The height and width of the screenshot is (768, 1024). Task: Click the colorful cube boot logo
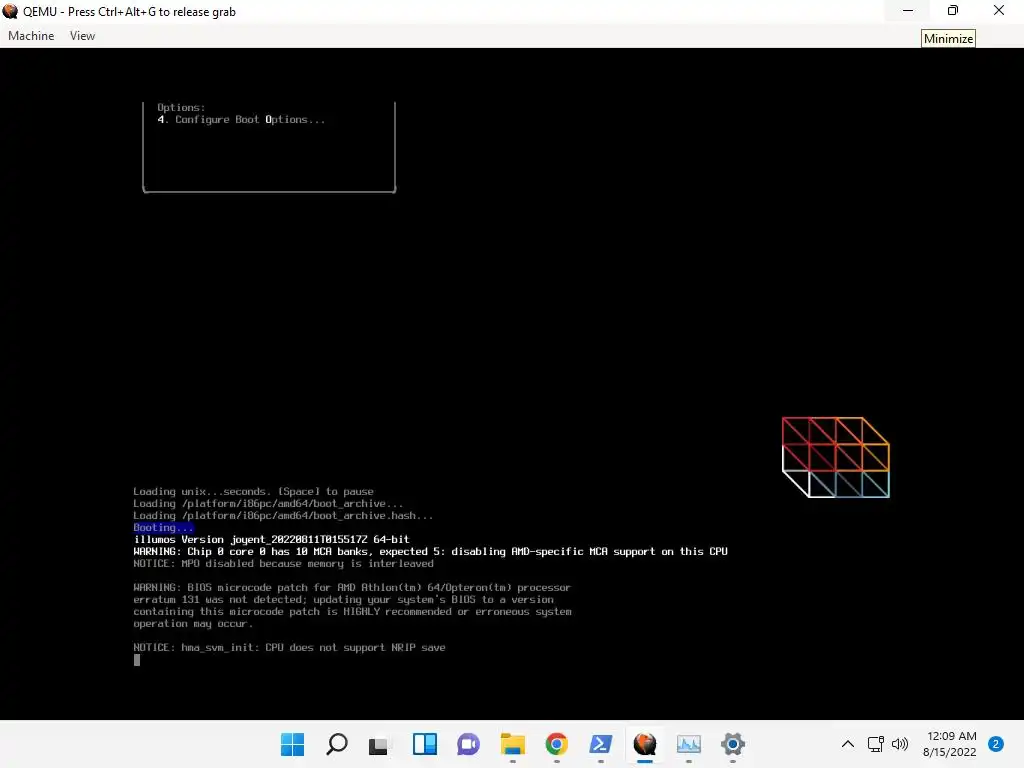[835, 457]
